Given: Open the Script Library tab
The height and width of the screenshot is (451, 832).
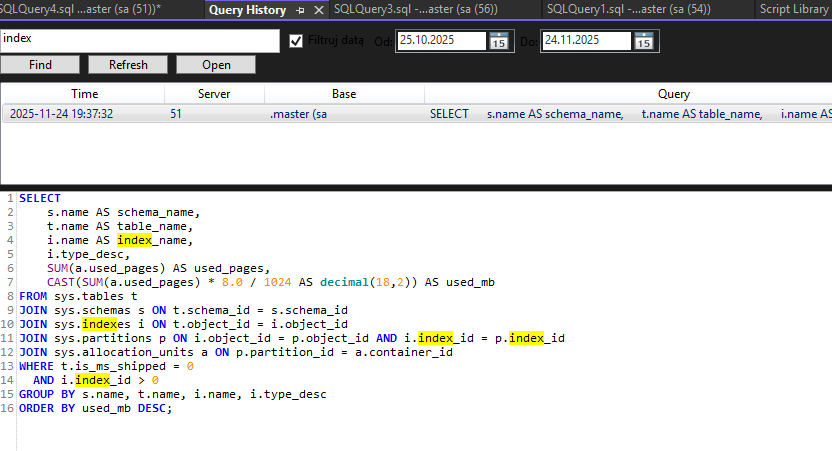Looking at the screenshot, I should 794,10.
